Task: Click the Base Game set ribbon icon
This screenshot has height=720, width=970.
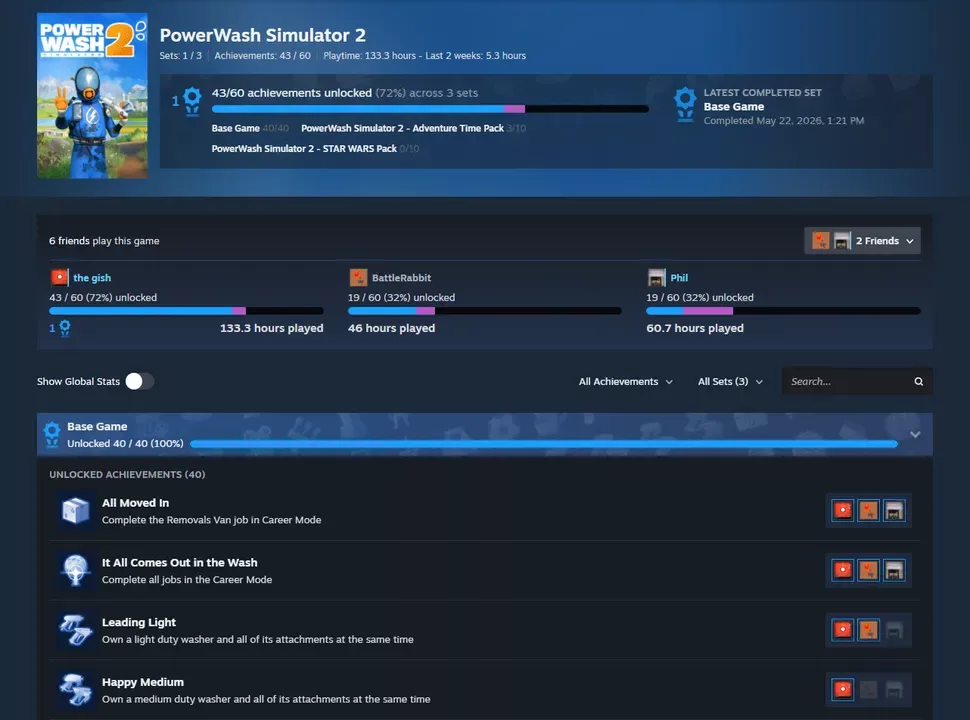Action: (52, 434)
